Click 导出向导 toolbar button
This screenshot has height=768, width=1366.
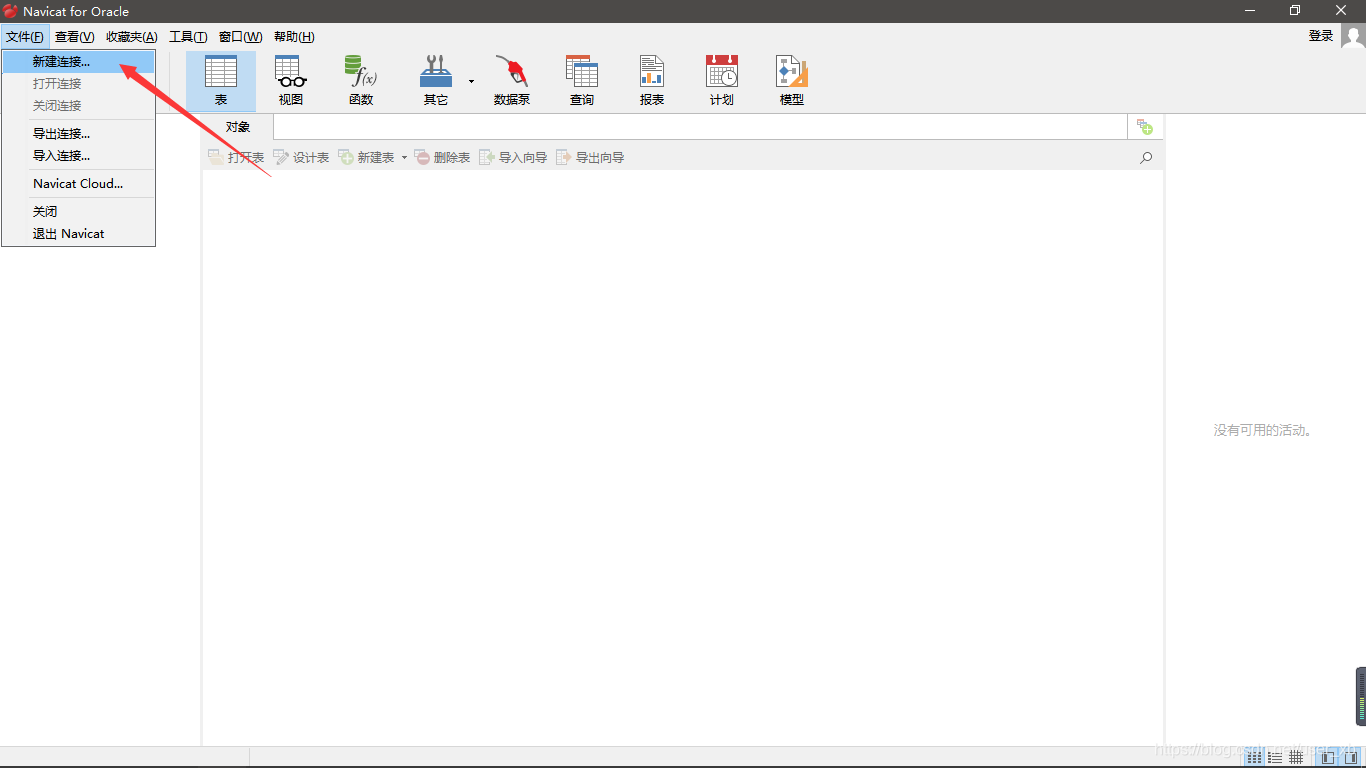[590, 158]
